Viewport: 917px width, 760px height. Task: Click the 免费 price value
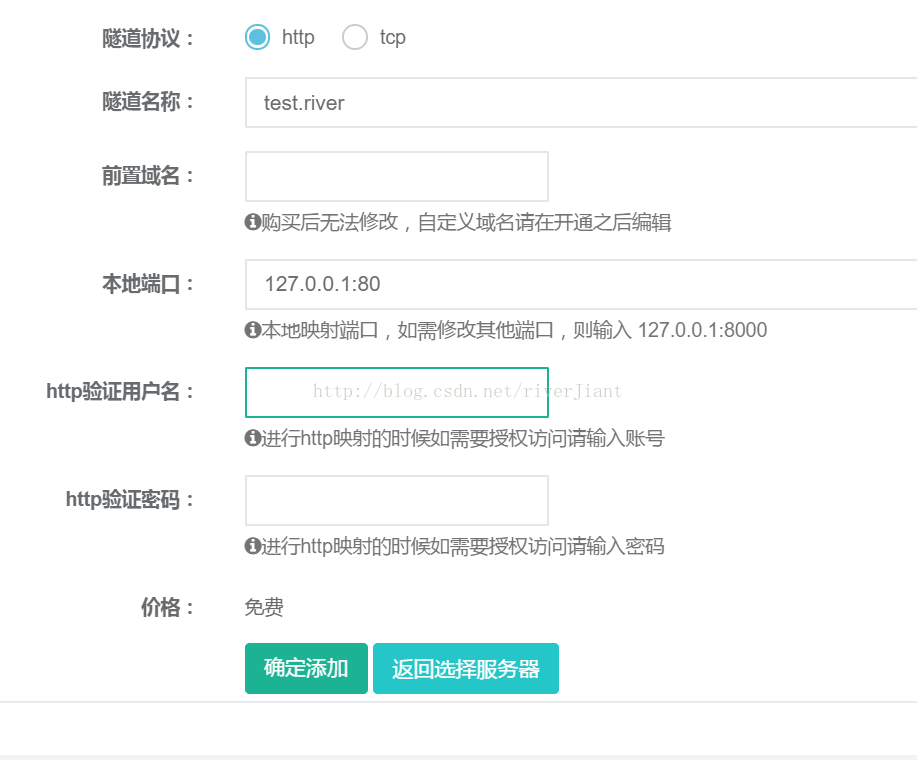tap(264, 607)
